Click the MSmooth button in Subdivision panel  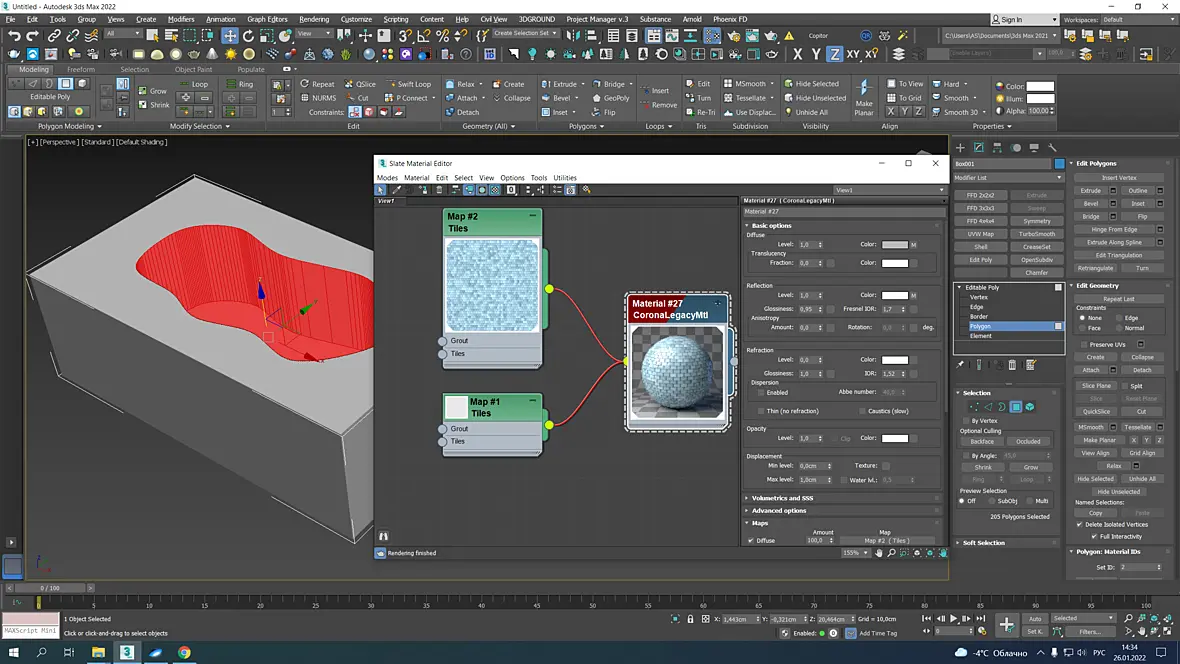pyautogui.click(x=745, y=84)
